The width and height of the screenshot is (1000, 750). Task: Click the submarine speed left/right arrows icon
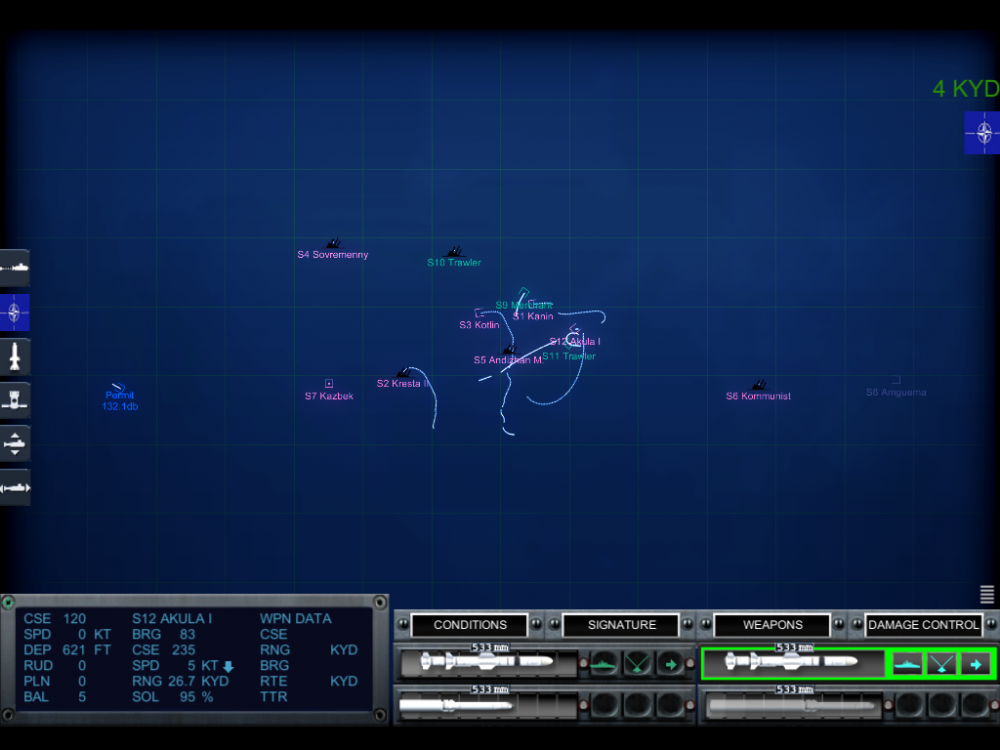[15, 488]
